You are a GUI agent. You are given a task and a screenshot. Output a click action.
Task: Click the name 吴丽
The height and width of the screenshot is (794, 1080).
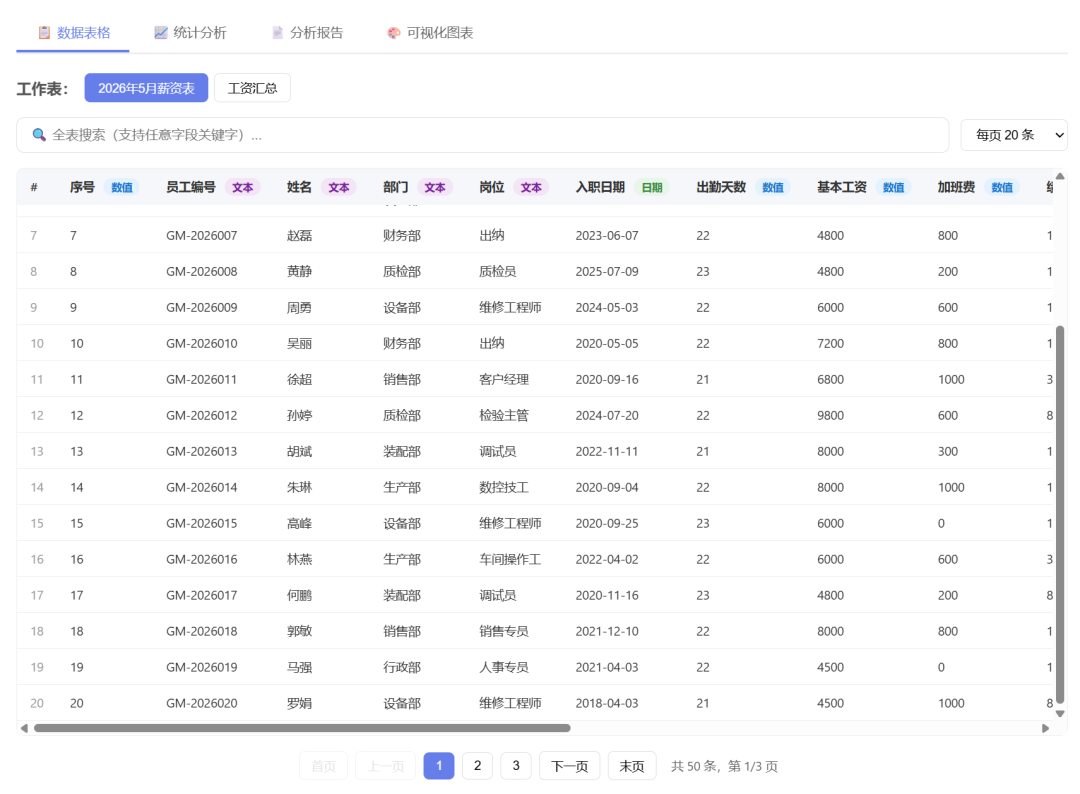coord(300,344)
